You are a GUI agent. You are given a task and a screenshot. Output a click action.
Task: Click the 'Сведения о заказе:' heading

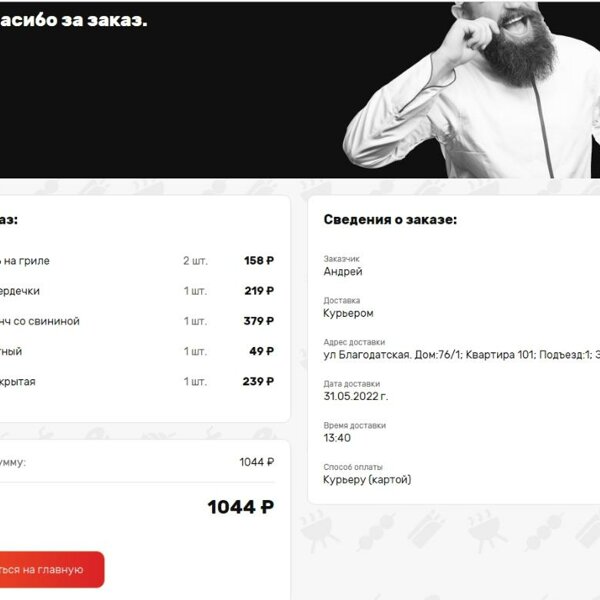tap(390, 219)
